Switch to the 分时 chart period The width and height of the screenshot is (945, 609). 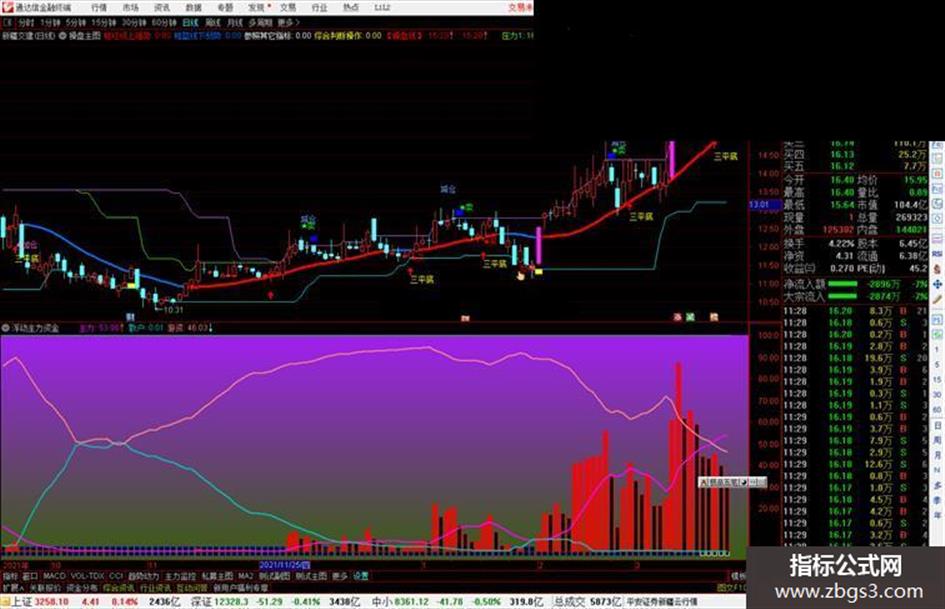25,22
